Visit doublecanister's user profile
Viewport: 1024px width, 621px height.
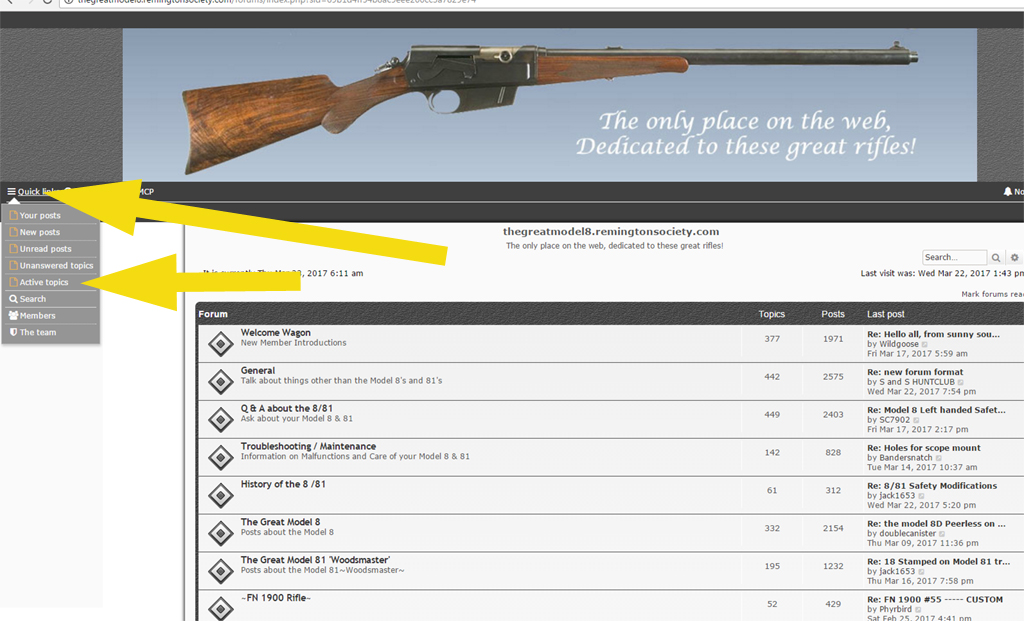pos(907,533)
